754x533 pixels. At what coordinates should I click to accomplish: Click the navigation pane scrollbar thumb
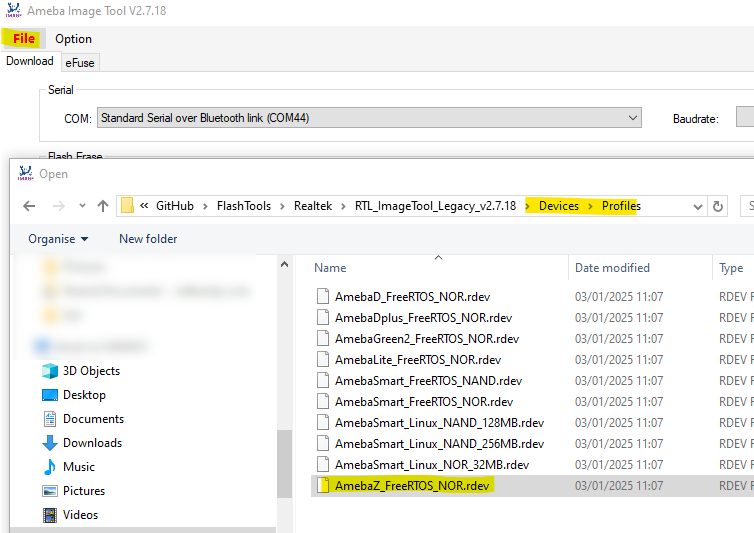(284, 464)
